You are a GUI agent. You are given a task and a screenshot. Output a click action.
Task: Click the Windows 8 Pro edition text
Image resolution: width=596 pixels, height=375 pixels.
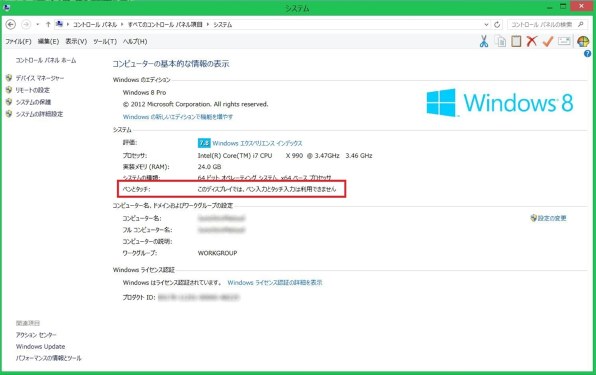(x=144, y=92)
